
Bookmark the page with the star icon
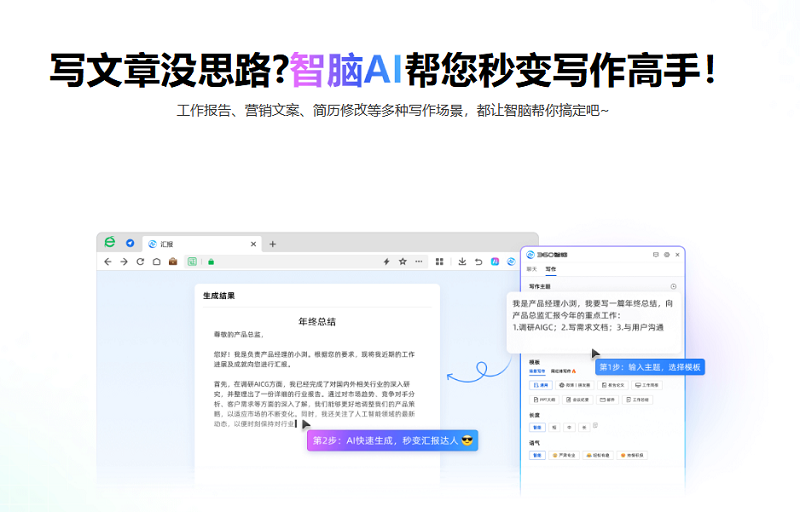tap(402, 262)
